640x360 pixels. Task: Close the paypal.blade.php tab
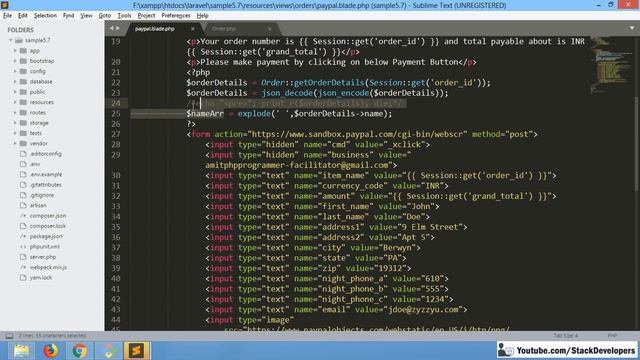pyautogui.click(x=193, y=29)
